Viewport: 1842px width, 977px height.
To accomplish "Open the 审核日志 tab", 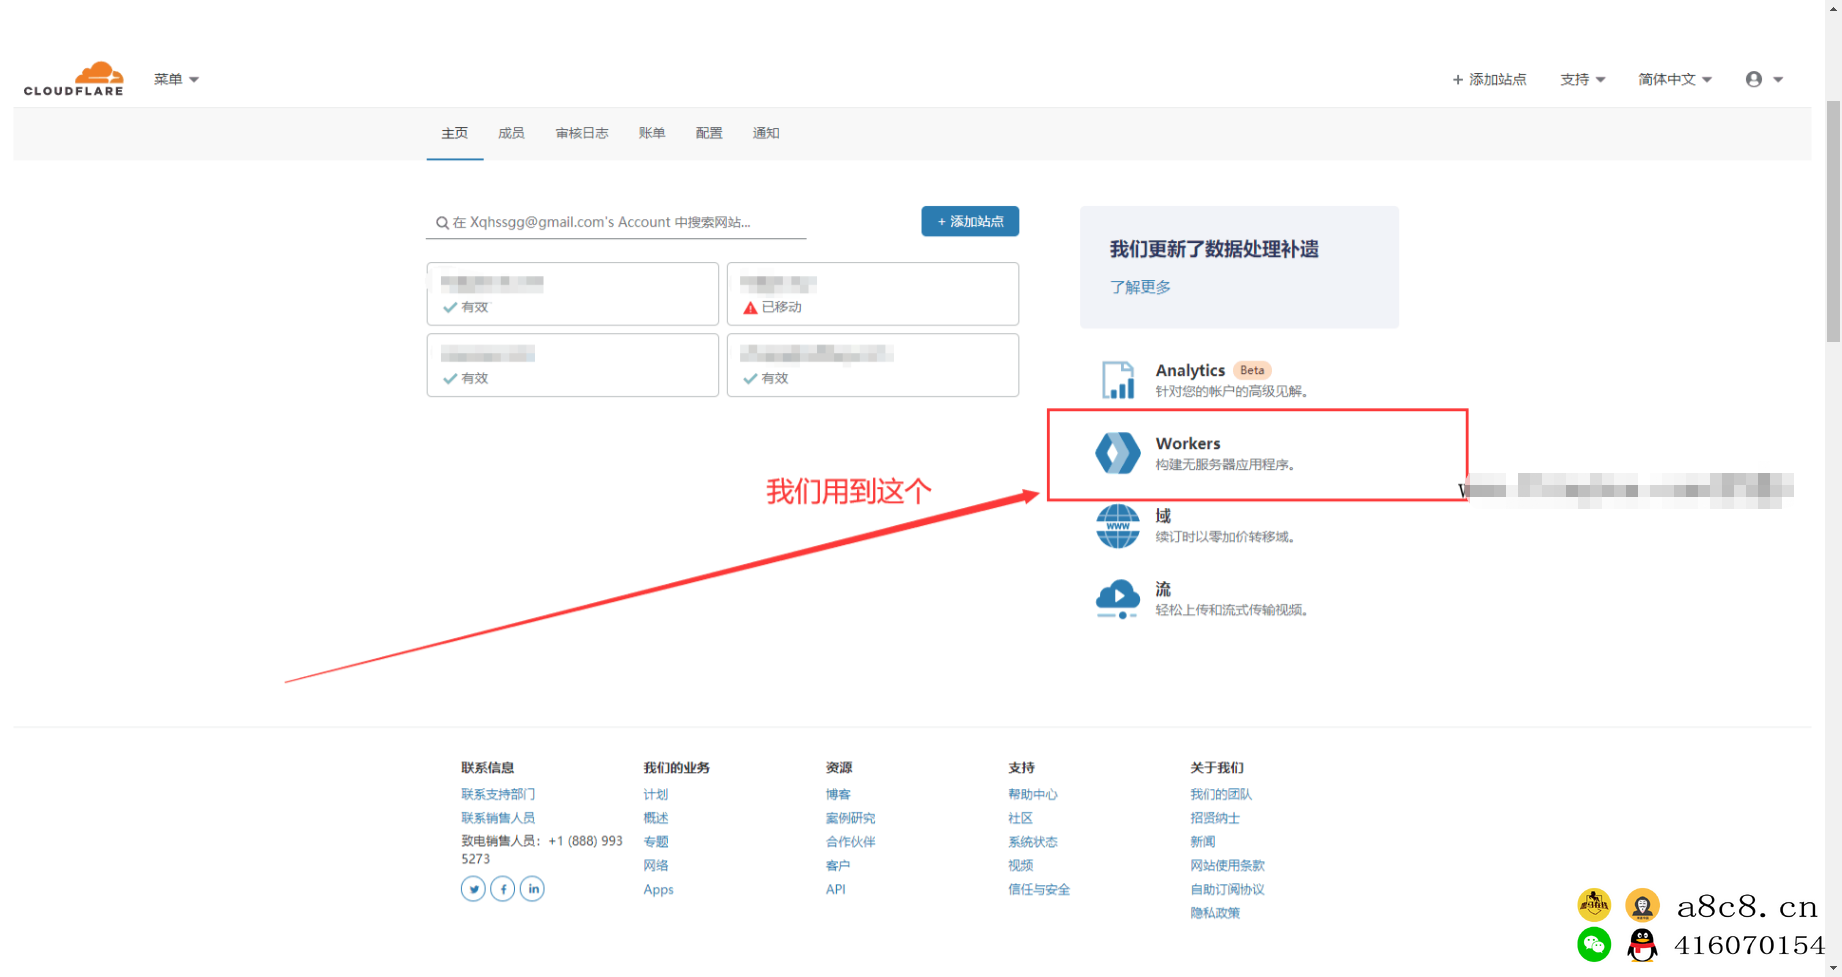I will pyautogui.click(x=582, y=133).
